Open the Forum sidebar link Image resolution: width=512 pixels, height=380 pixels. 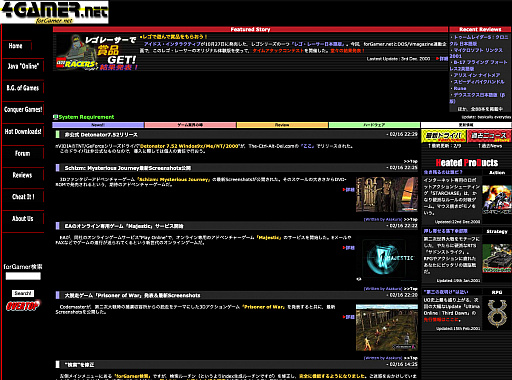tap(22, 153)
